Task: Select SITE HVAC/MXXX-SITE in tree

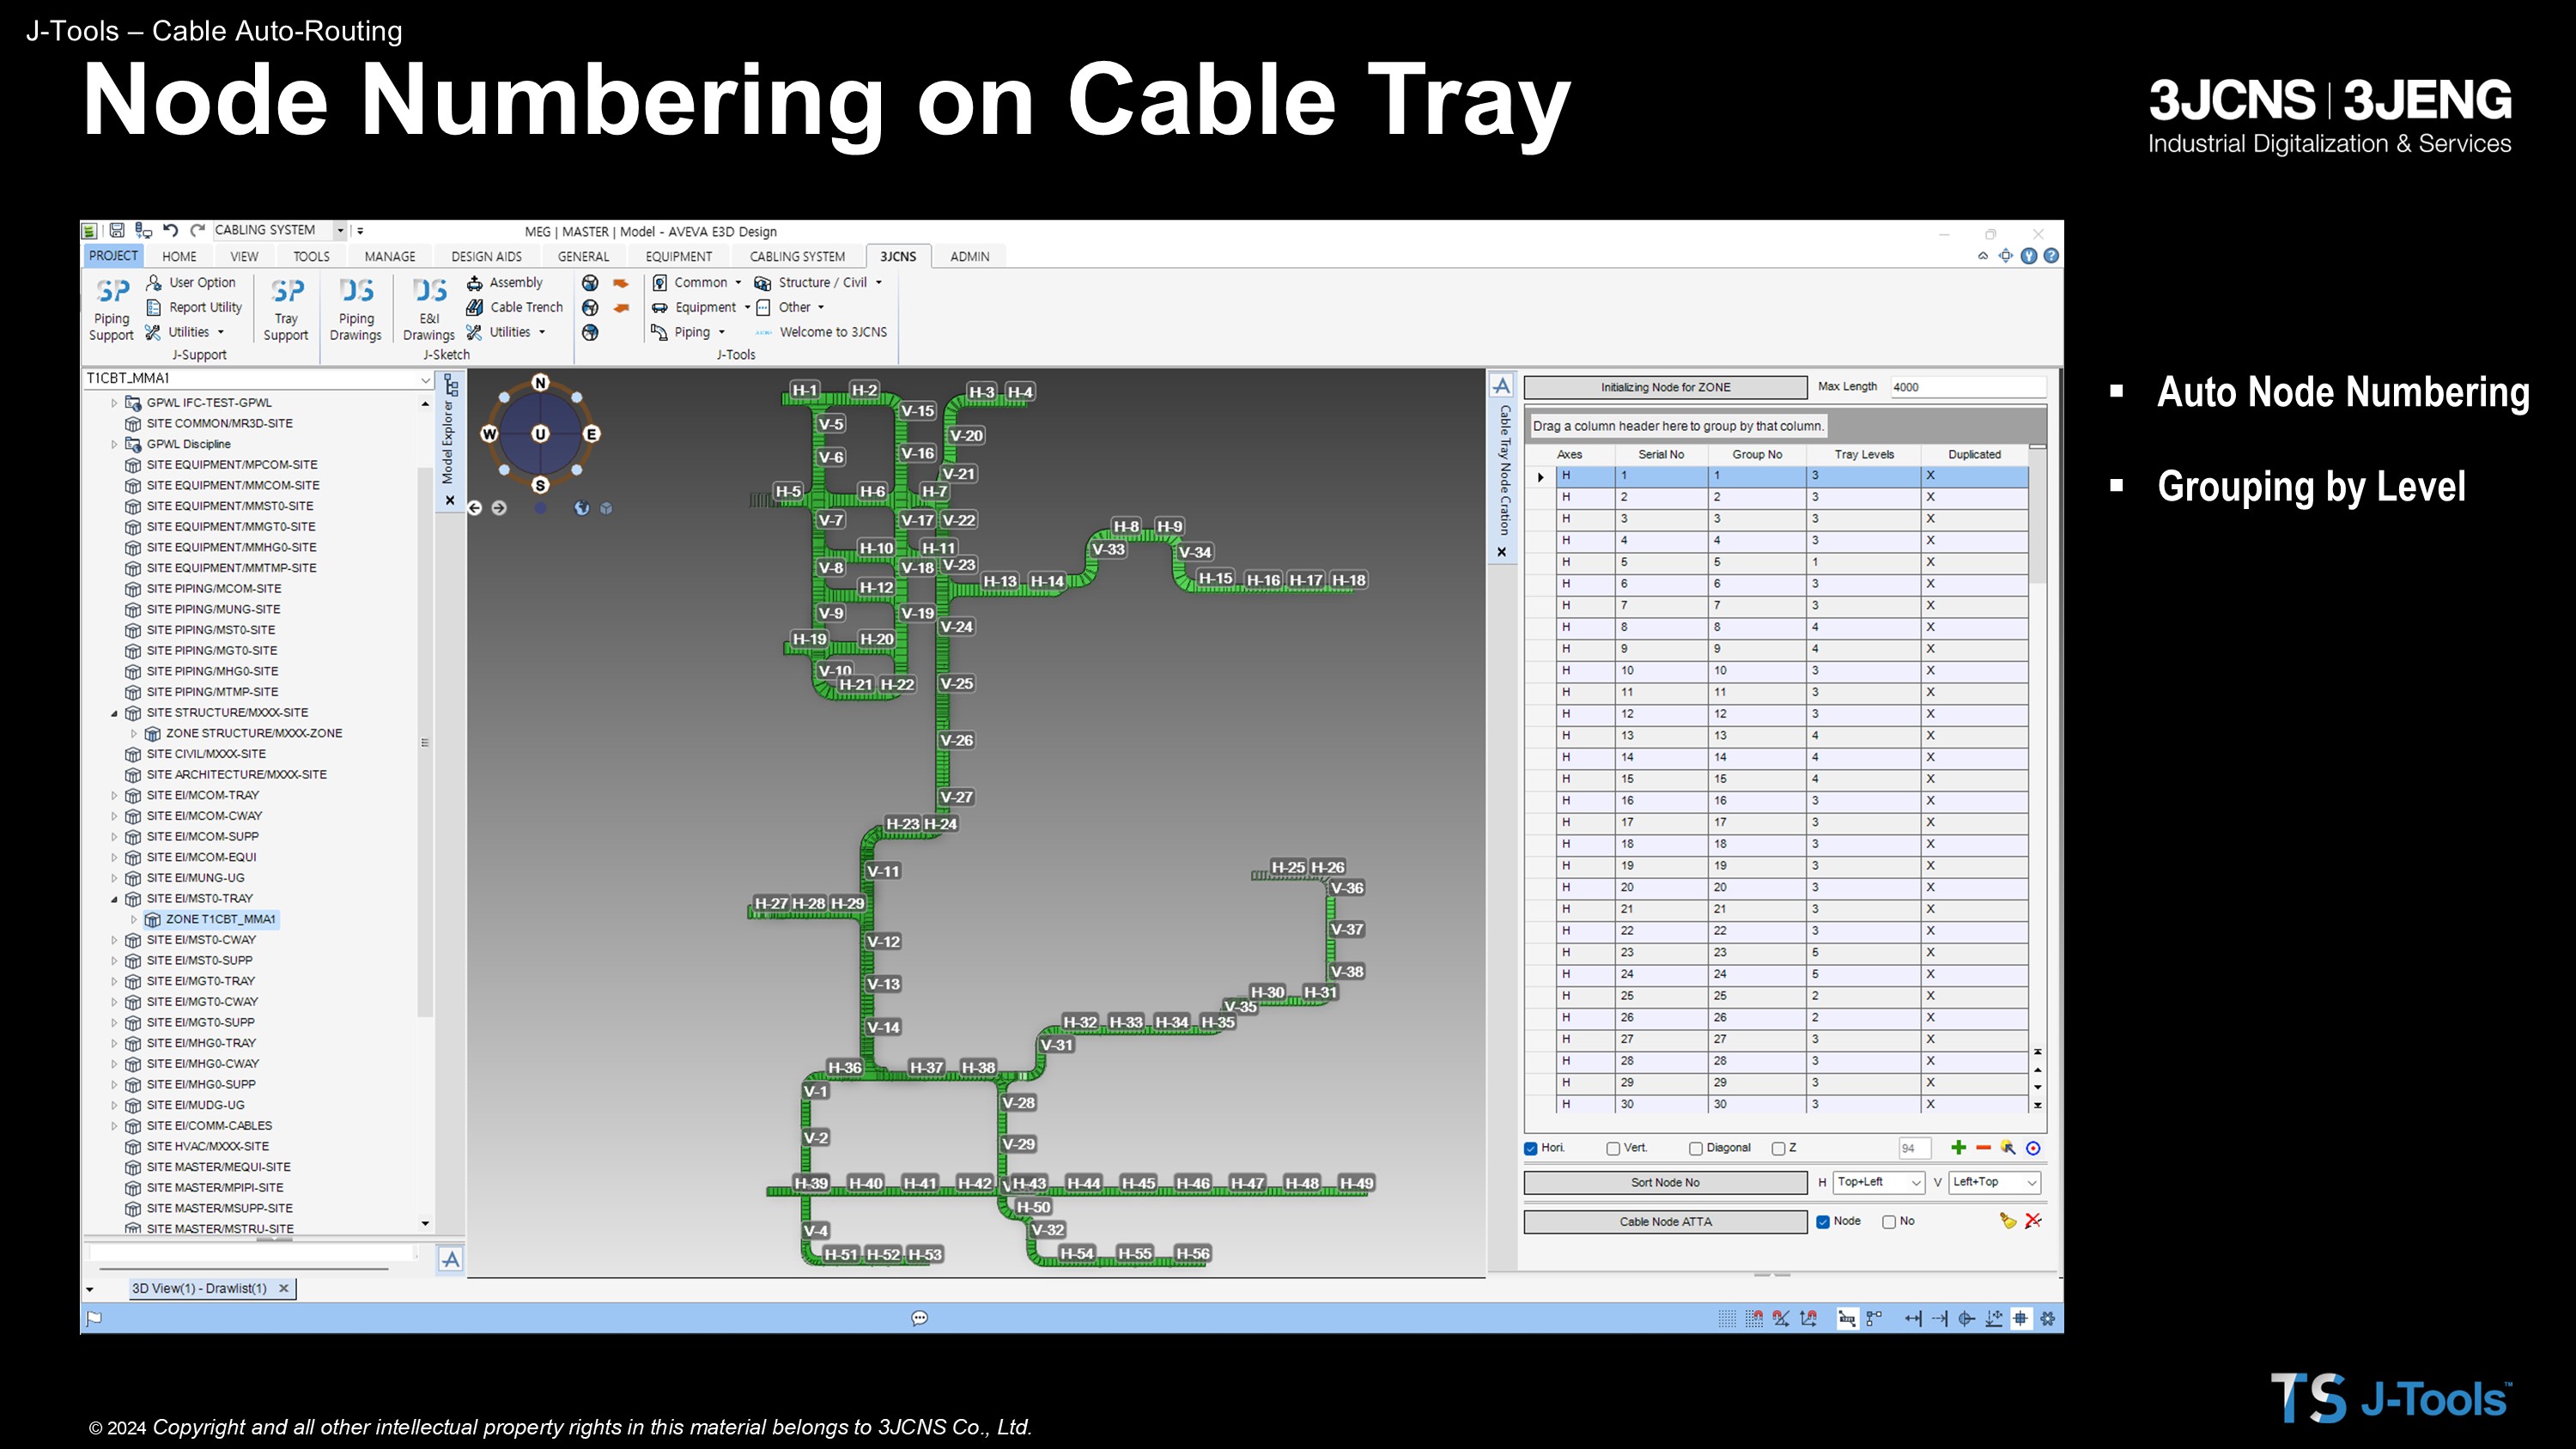Action: 208,1147
